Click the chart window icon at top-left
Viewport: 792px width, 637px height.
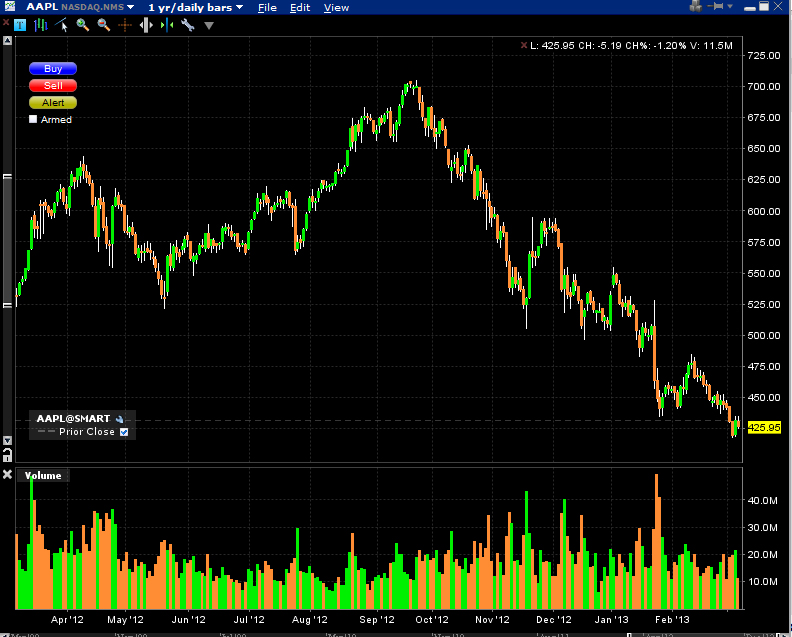point(10,7)
